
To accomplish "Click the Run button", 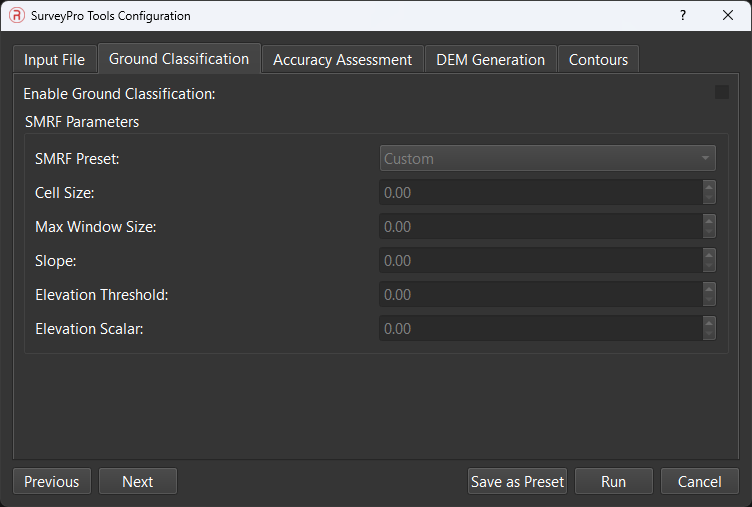I will tap(613, 482).
